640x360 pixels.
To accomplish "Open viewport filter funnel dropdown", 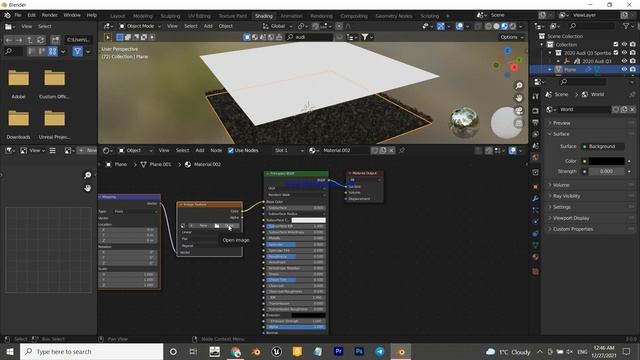I will point(367,37).
